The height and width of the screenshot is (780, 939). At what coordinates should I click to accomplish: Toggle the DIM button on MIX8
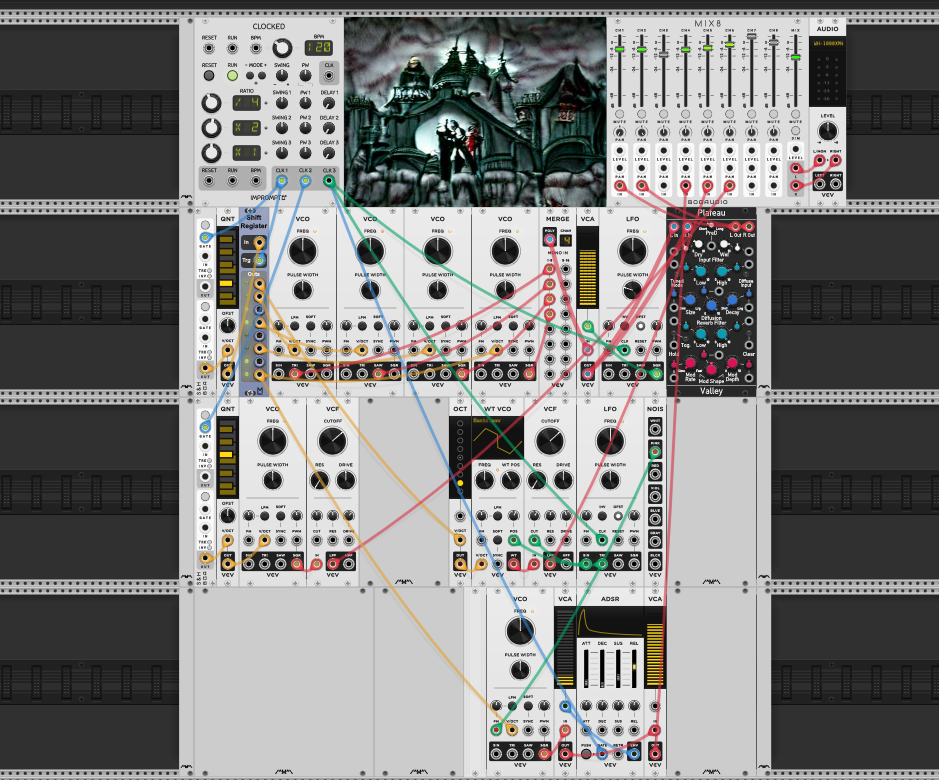[795, 131]
